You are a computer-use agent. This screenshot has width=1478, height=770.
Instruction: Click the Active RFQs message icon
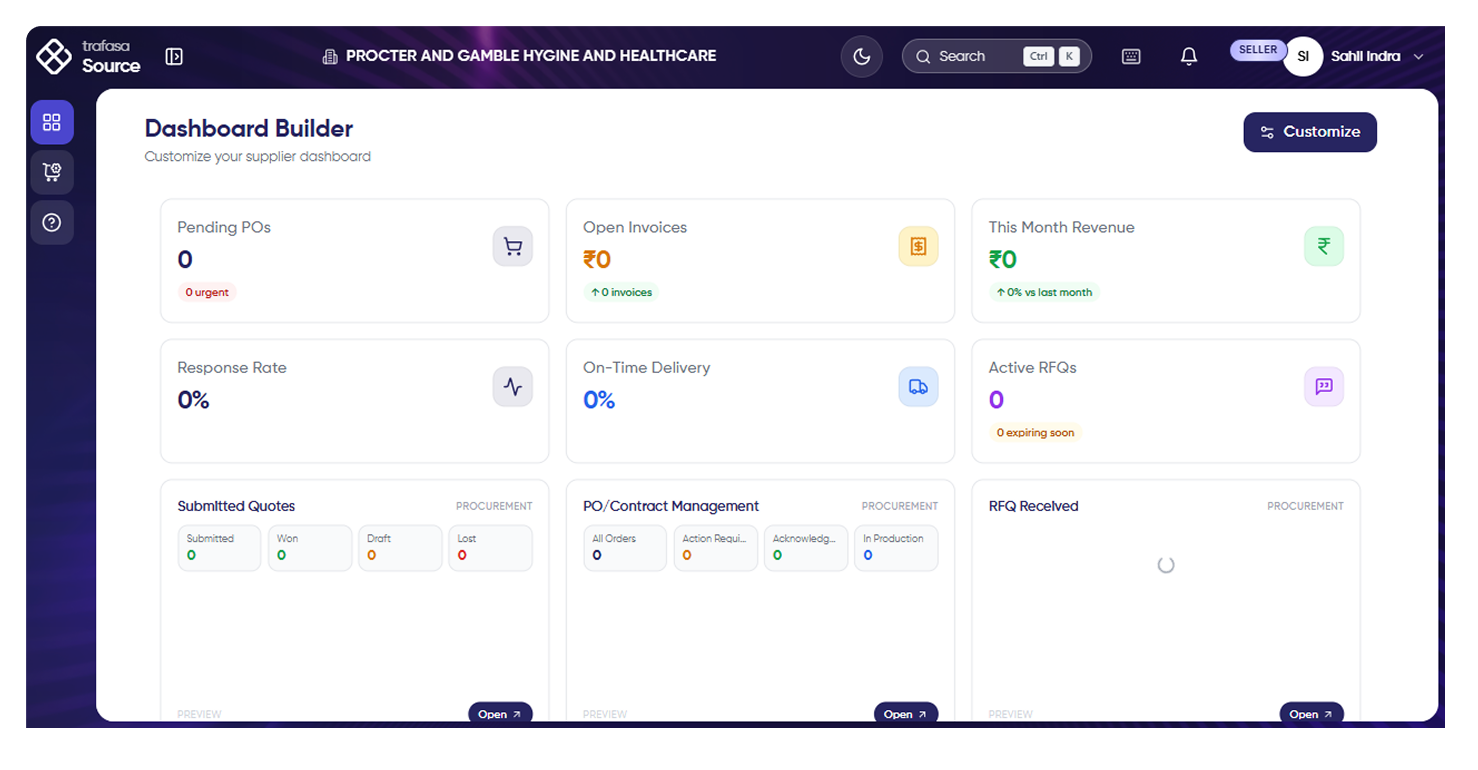click(x=1324, y=386)
